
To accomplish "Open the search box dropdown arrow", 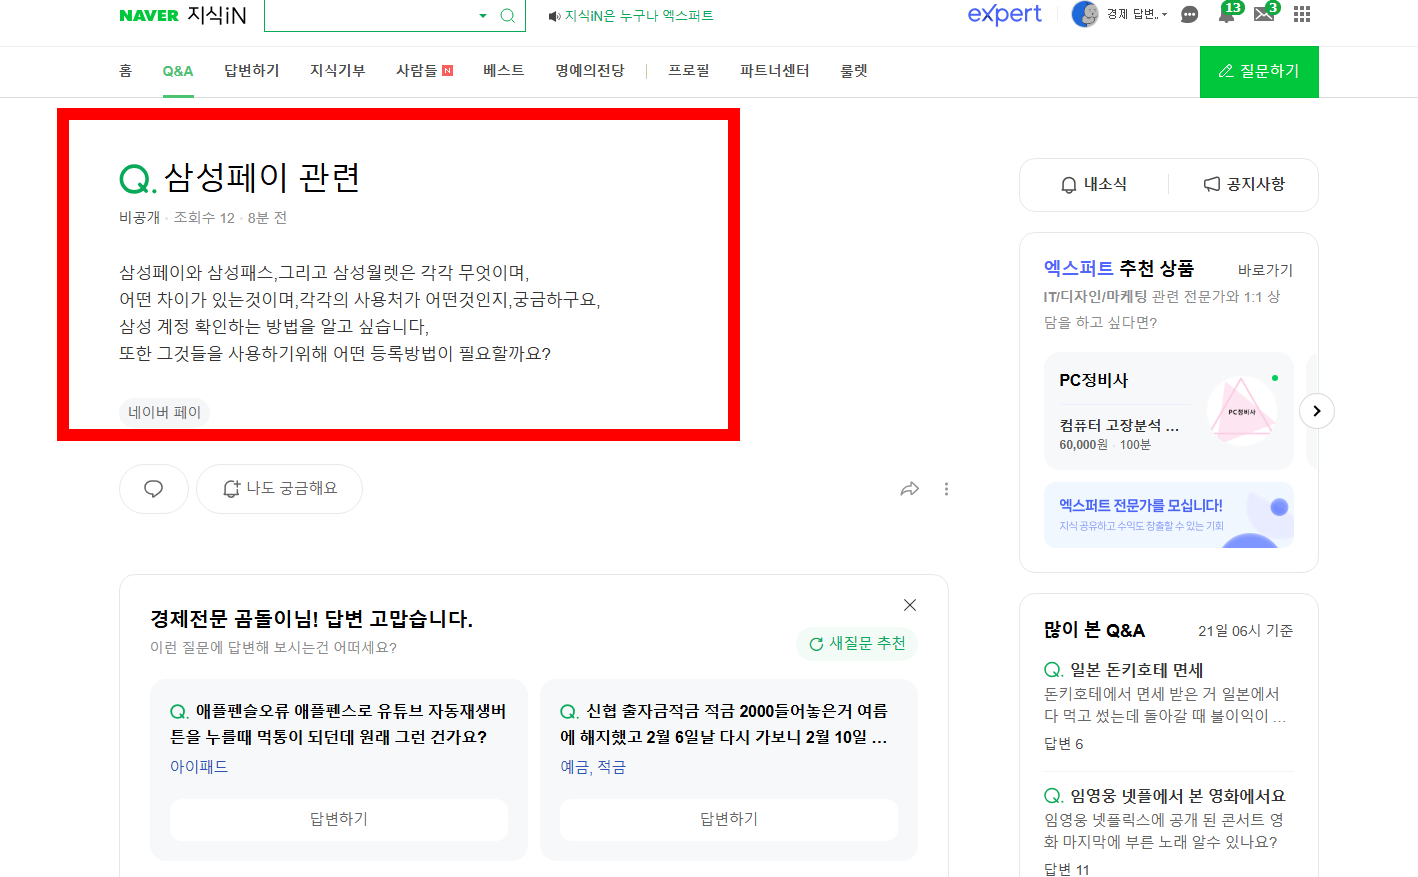I will (x=483, y=15).
